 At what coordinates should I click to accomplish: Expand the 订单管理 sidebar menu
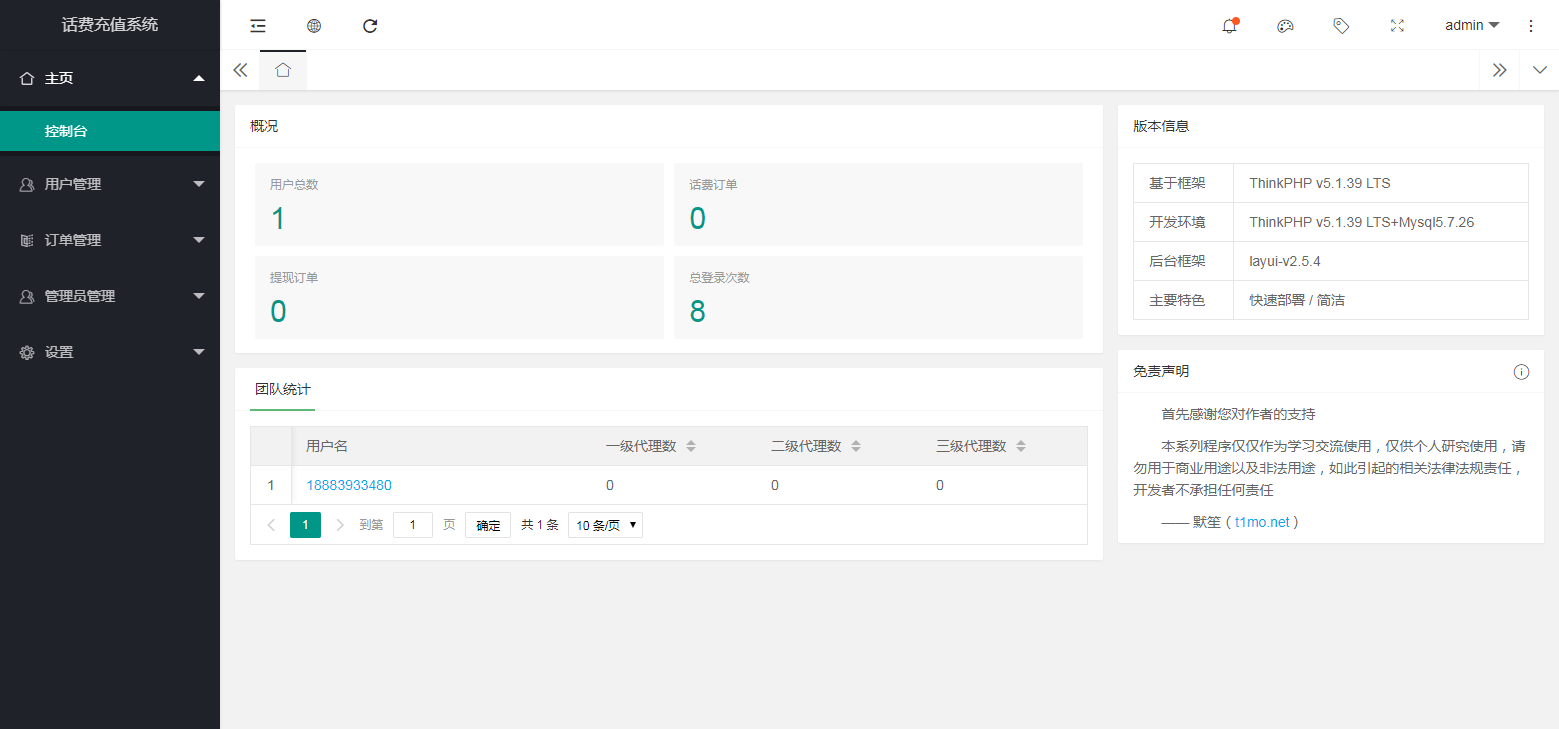pos(110,240)
